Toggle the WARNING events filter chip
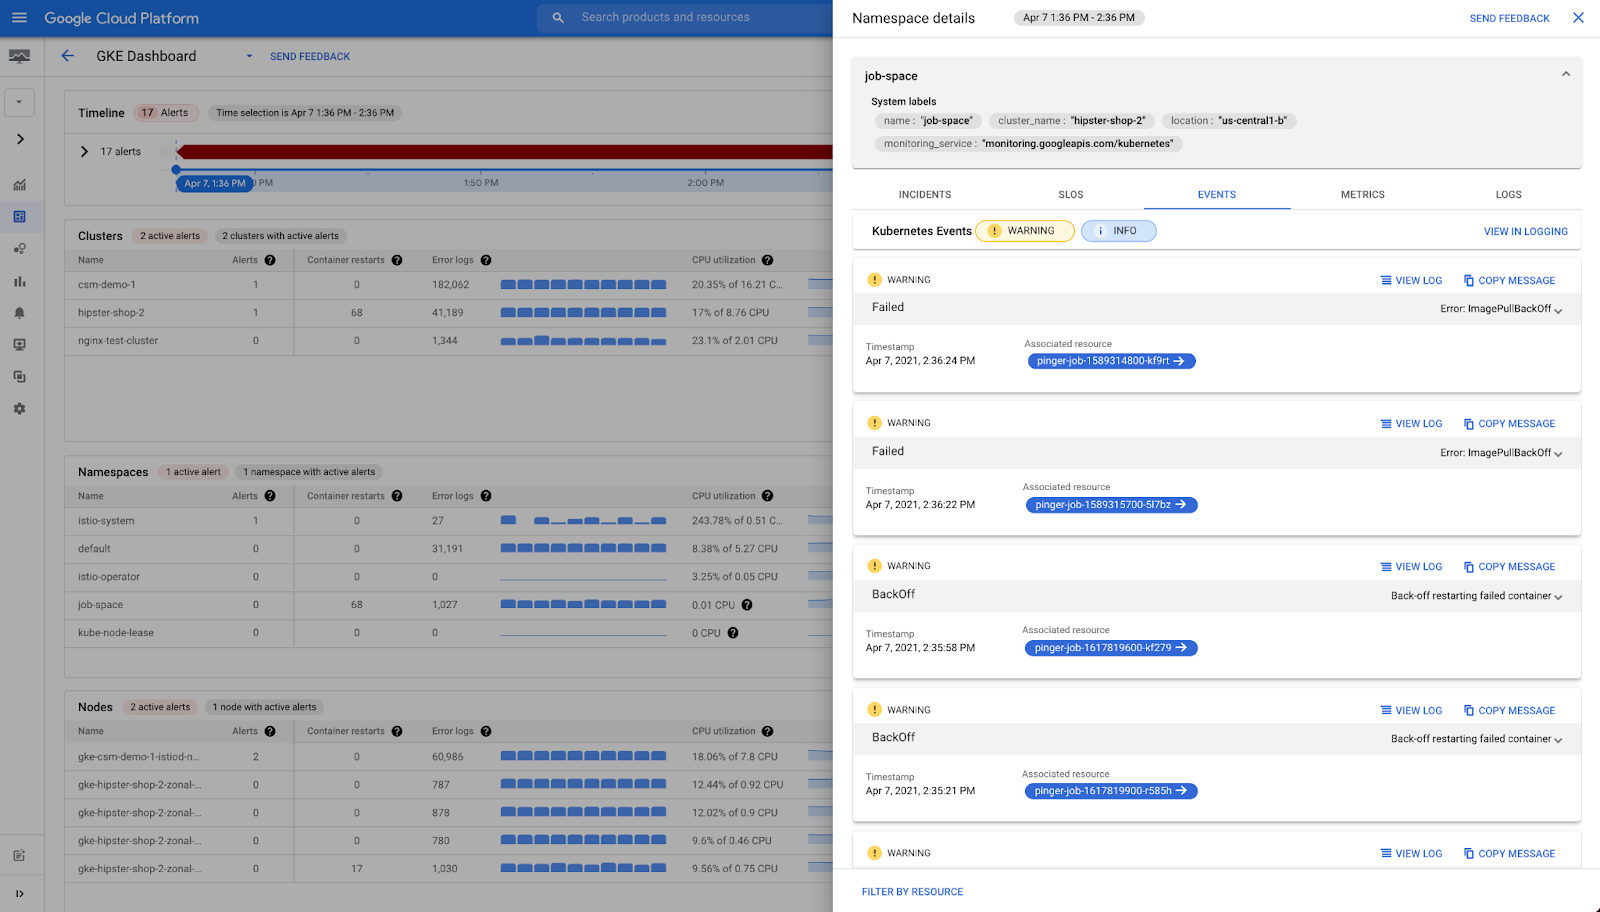 point(1025,231)
